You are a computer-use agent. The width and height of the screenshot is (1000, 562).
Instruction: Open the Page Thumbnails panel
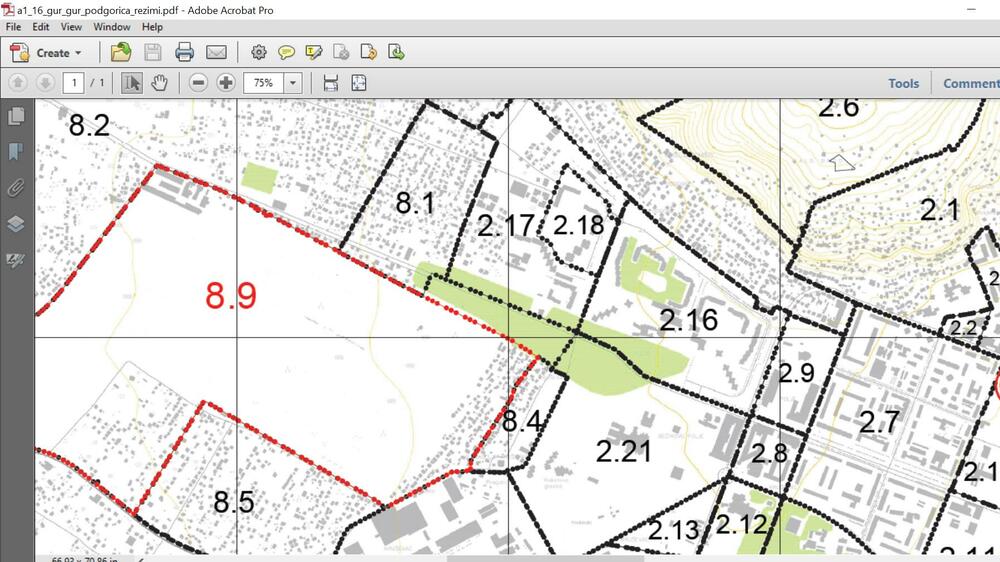tap(15, 116)
